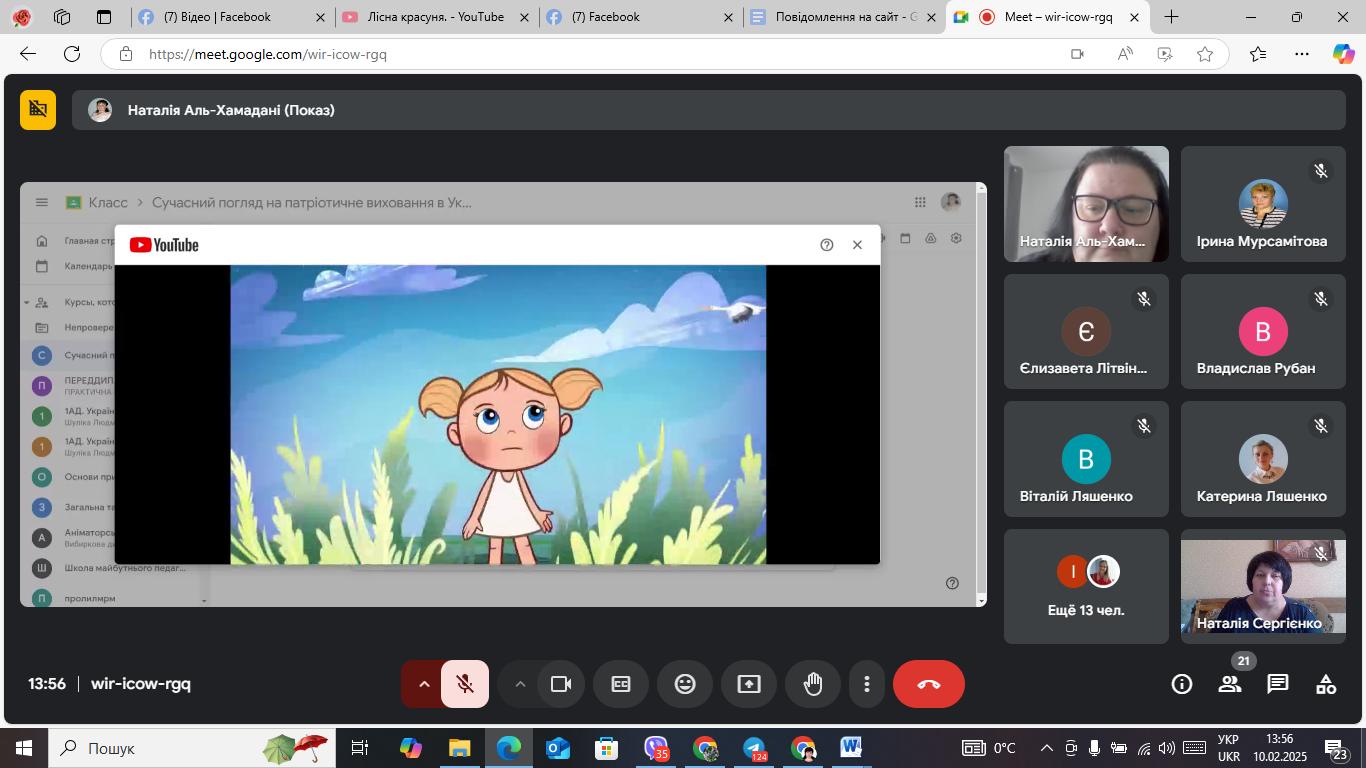Open the activities panel
Image resolution: width=1366 pixels, height=768 pixels.
(1326, 684)
